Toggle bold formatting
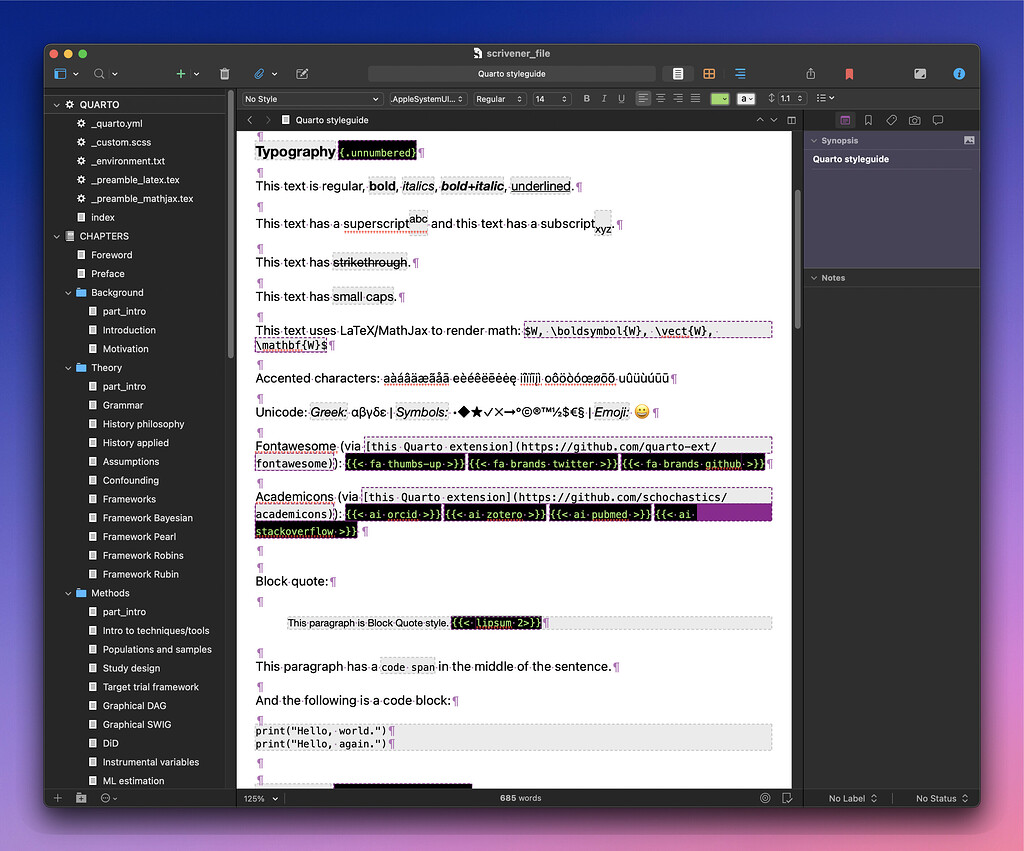 click(x=587, y=98)
